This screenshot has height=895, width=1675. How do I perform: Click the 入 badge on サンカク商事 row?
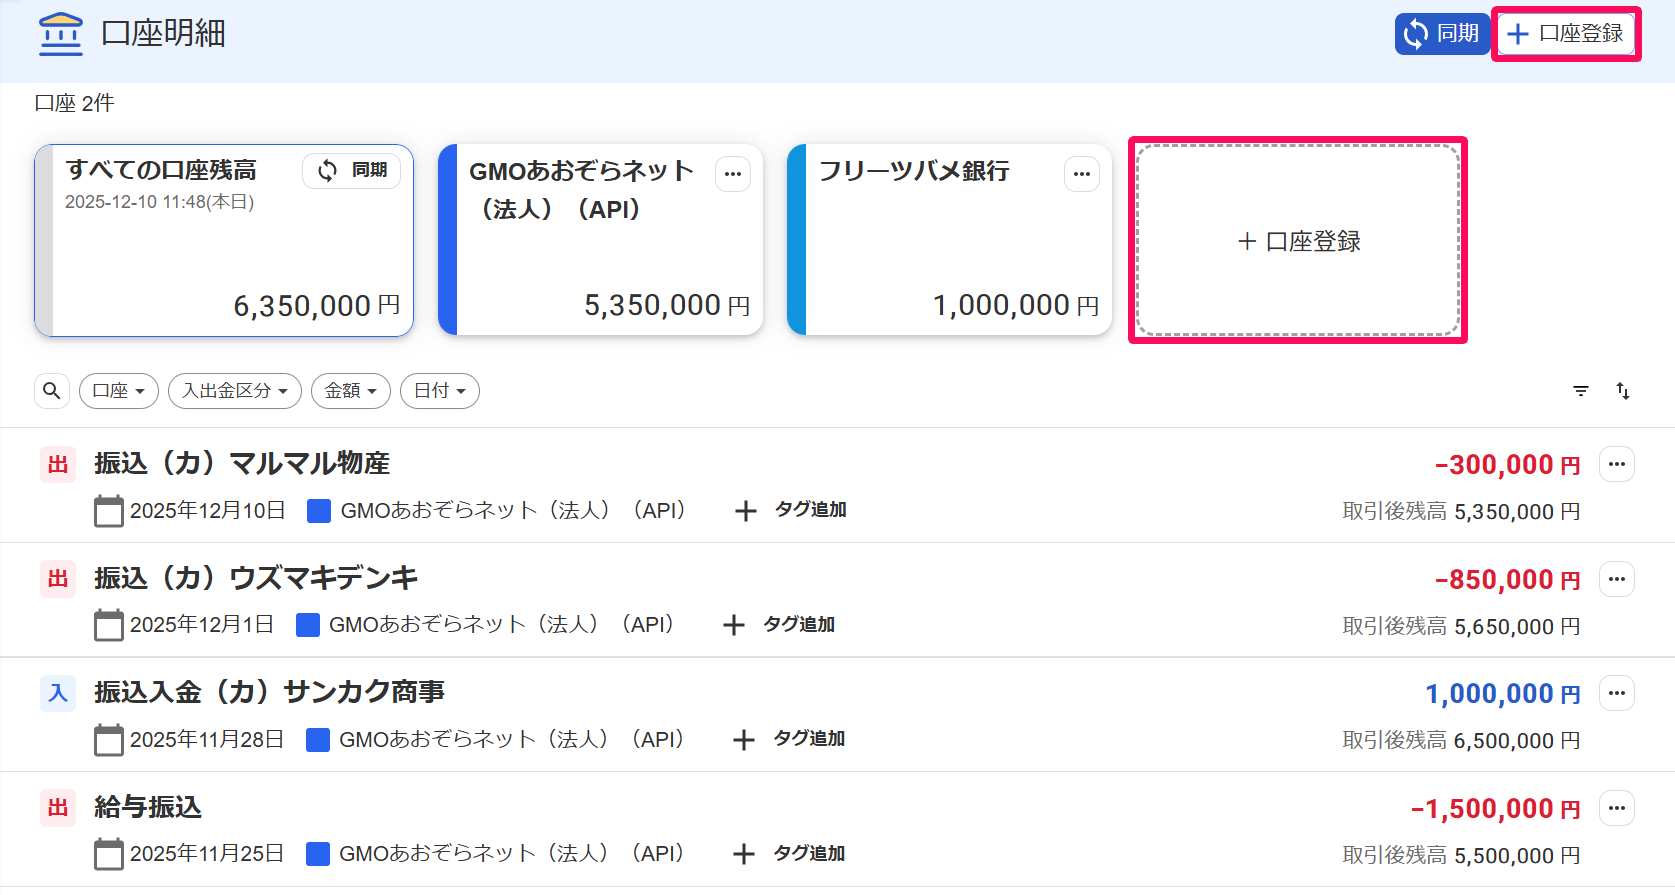coord(58,693)
